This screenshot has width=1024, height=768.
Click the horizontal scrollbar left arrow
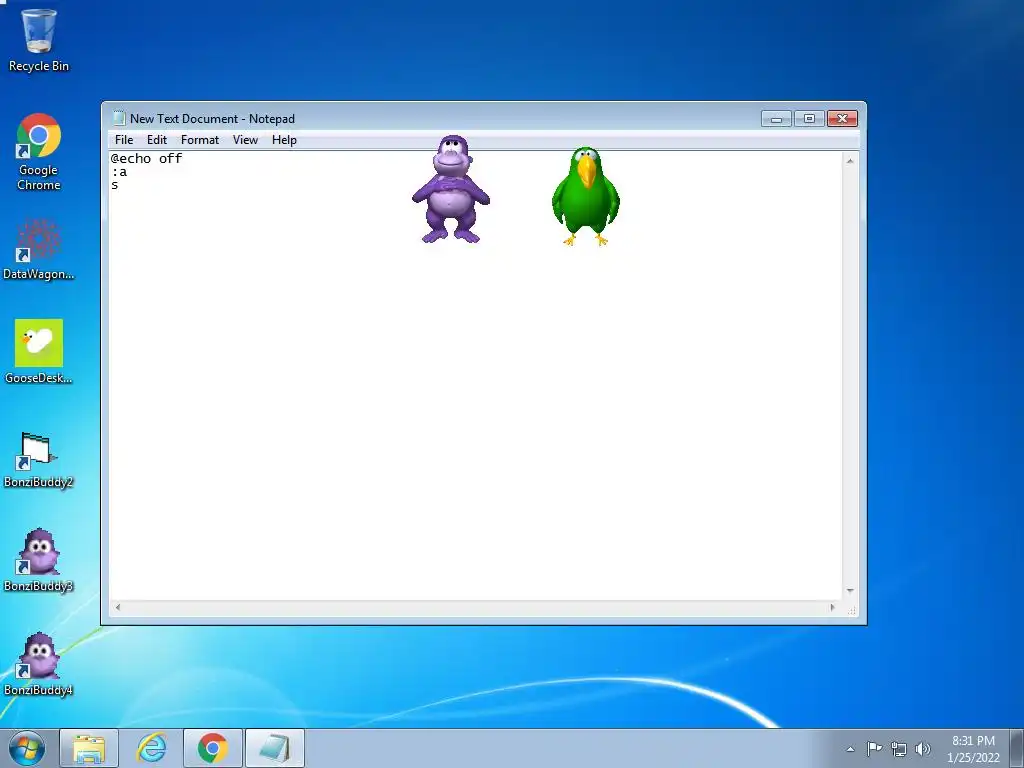[118, 607]
